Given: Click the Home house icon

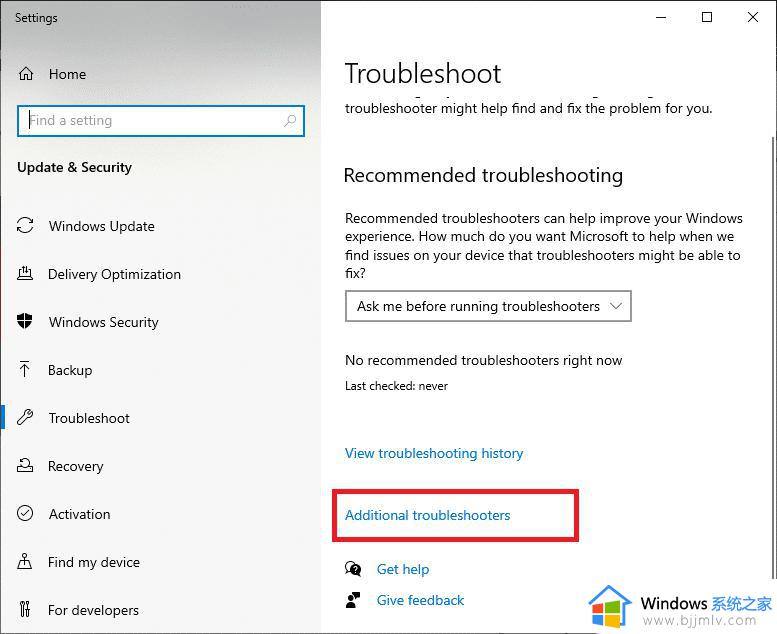Looking at the screenshot, I should click(x=26, y=74).
